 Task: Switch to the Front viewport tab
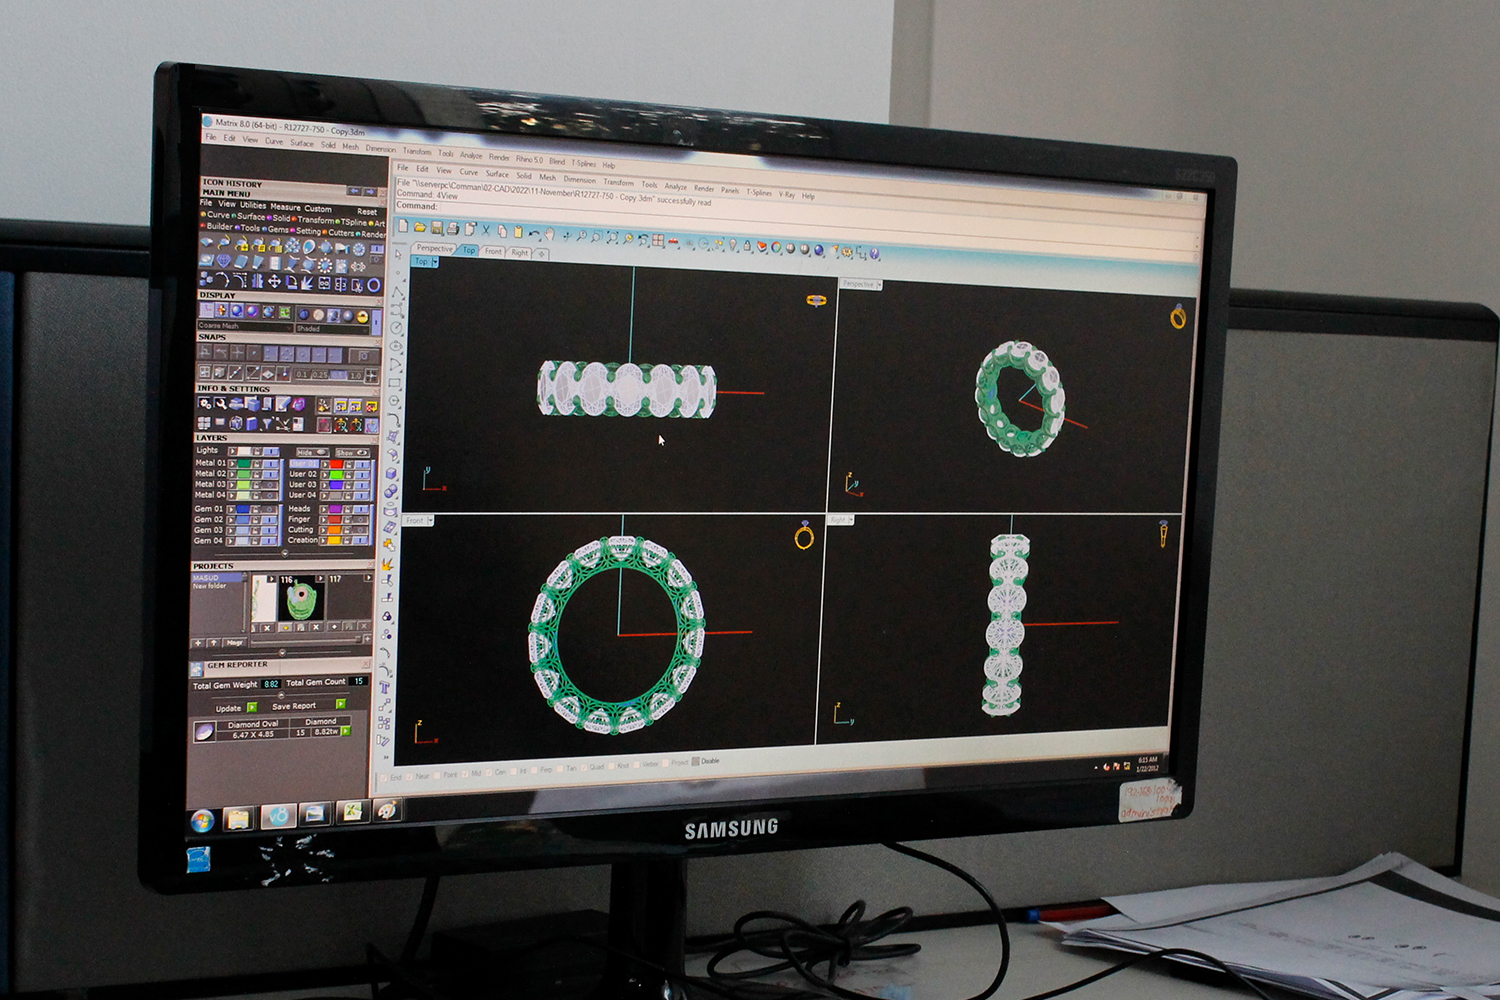[493, 252]
